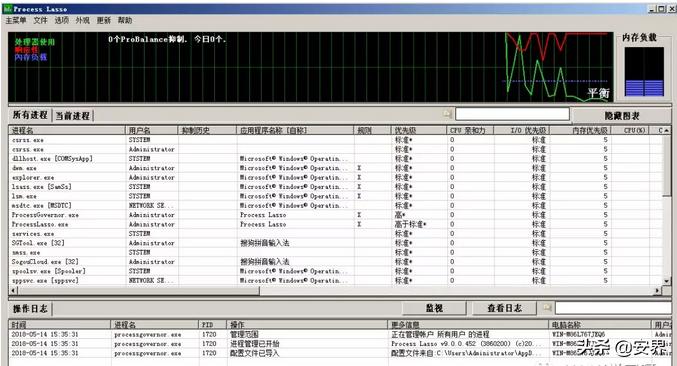Sort by the 应用程序名称 column header
The image size is (677, 366).
tap(295, 130)
